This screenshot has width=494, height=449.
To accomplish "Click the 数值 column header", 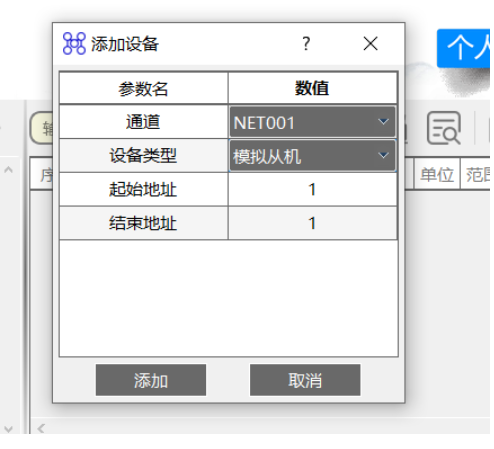I will 312,88.
